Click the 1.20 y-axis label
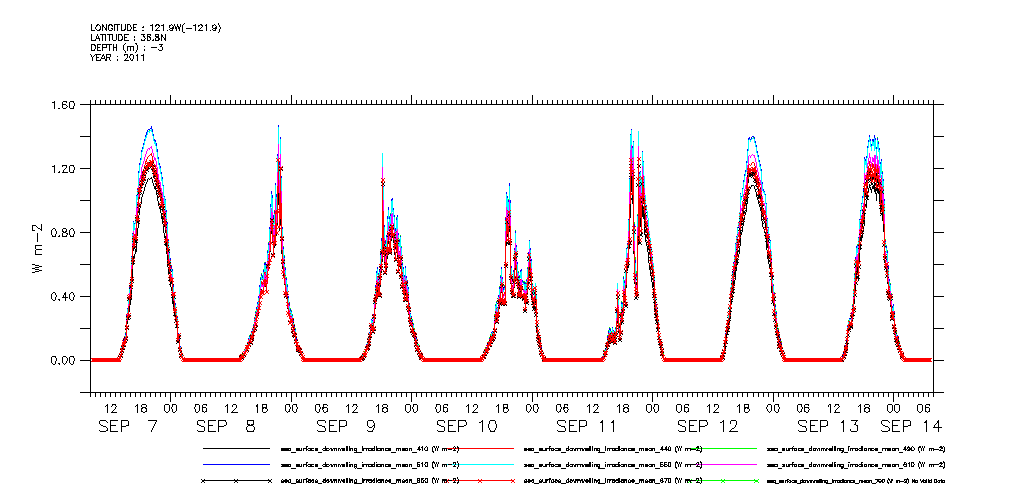The height and width of the screenshot is (504, 1009). (x=62, y=169)
